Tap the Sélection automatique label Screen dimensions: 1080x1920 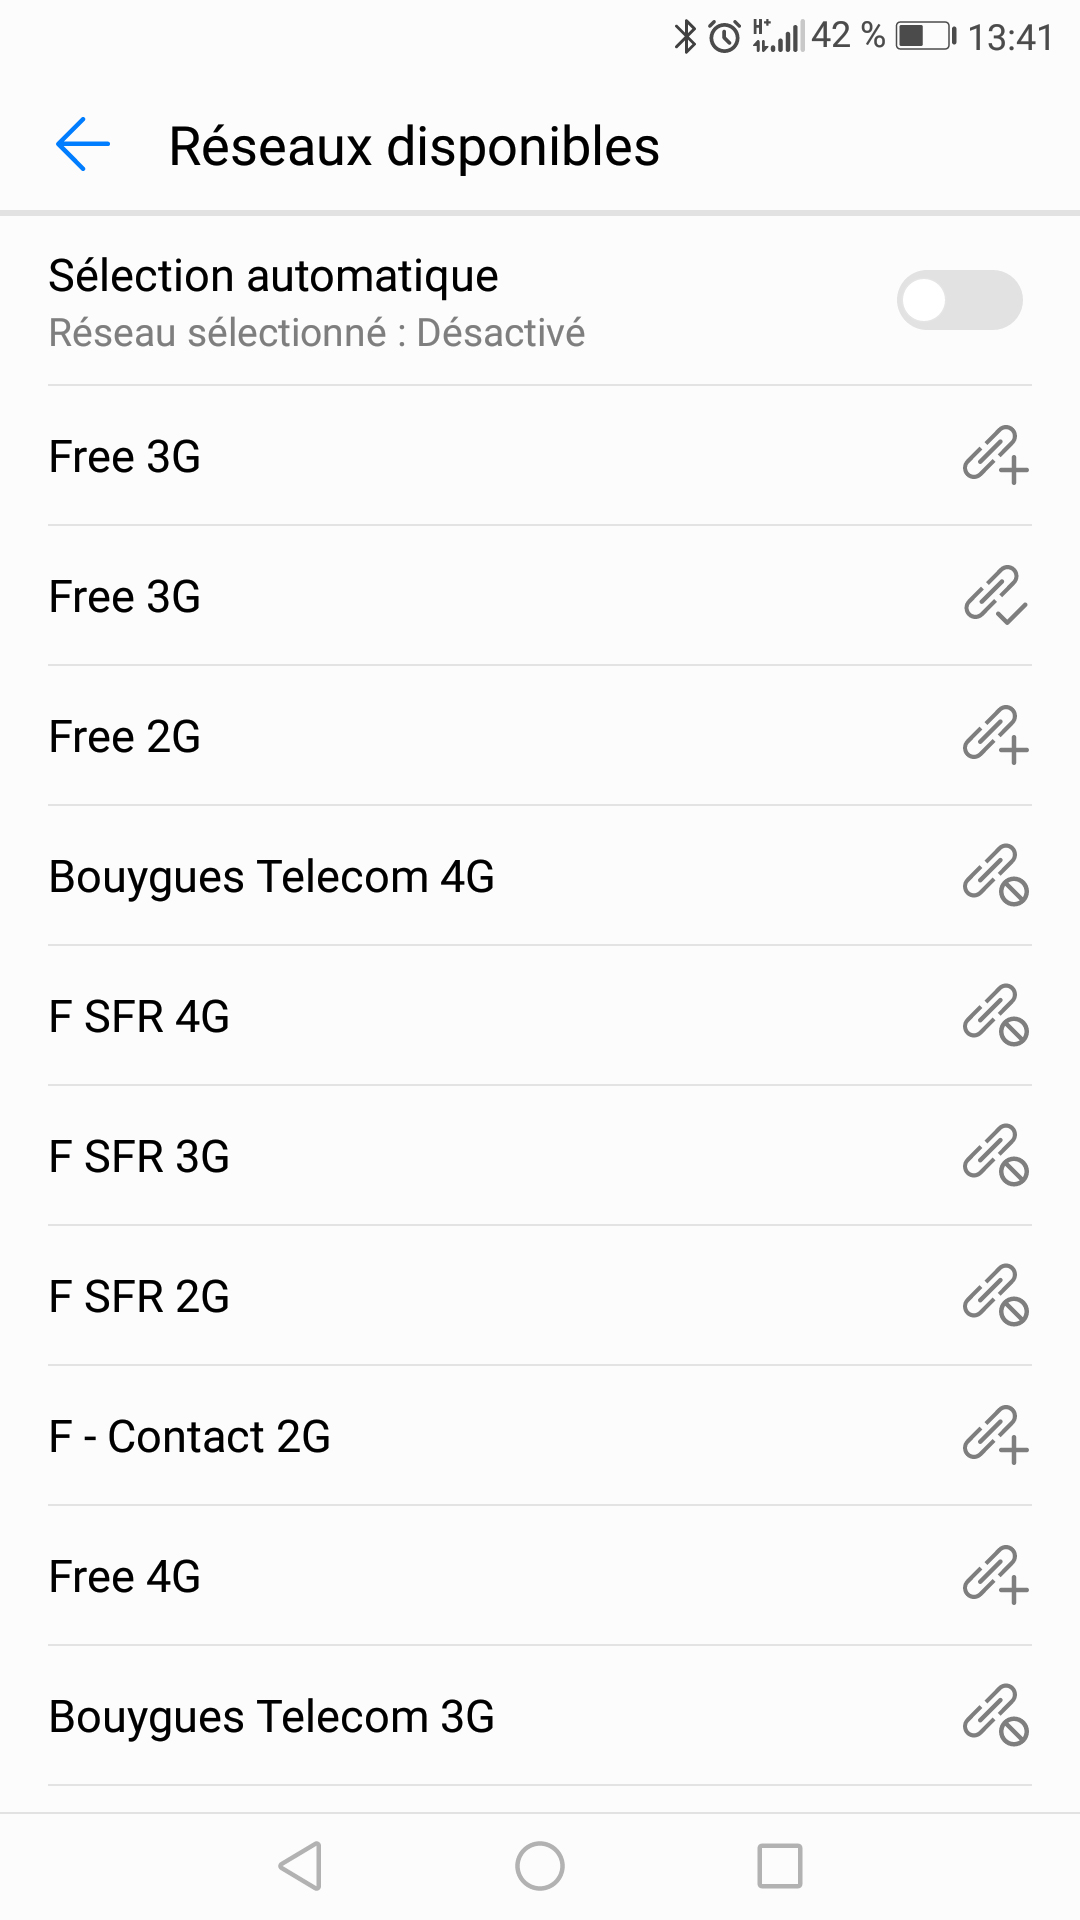pos(273,276)
